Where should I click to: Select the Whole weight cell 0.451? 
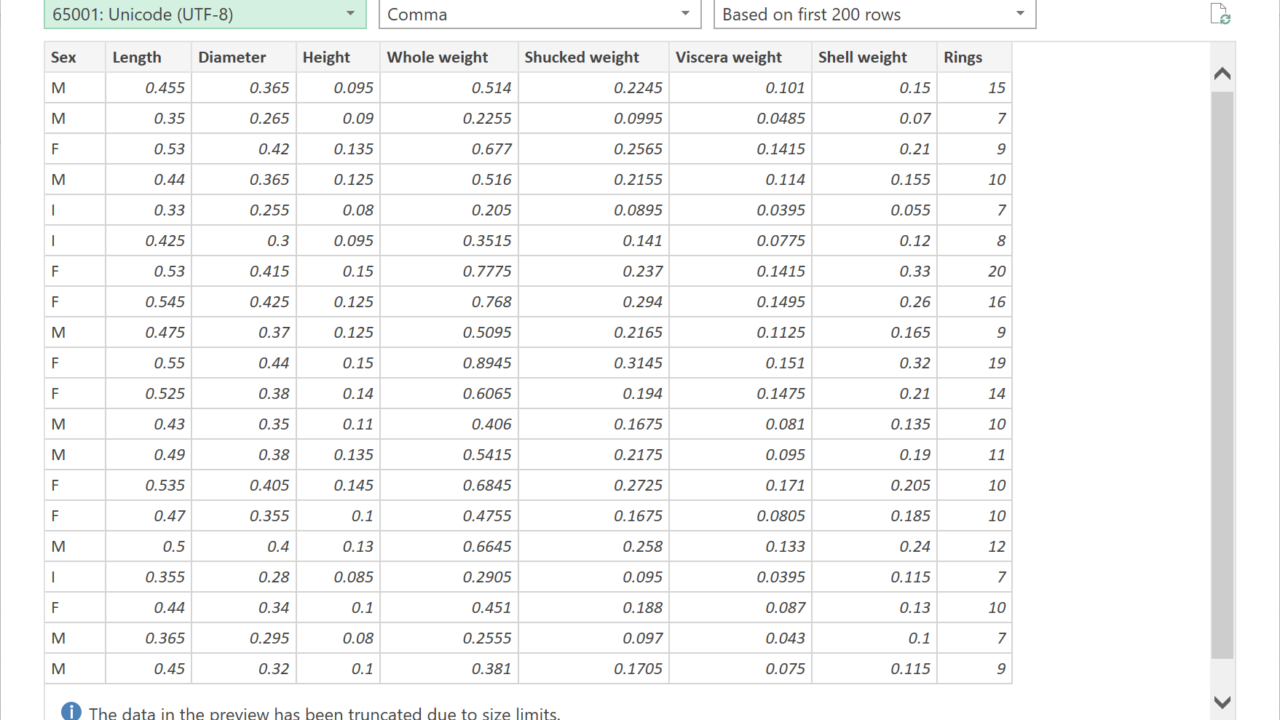(x=448, y=608)
